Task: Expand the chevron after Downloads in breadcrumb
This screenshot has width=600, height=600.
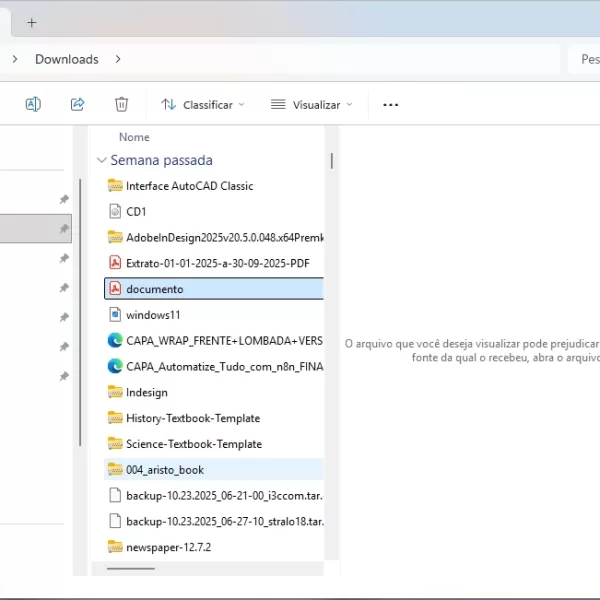Action: coord(118,59)
